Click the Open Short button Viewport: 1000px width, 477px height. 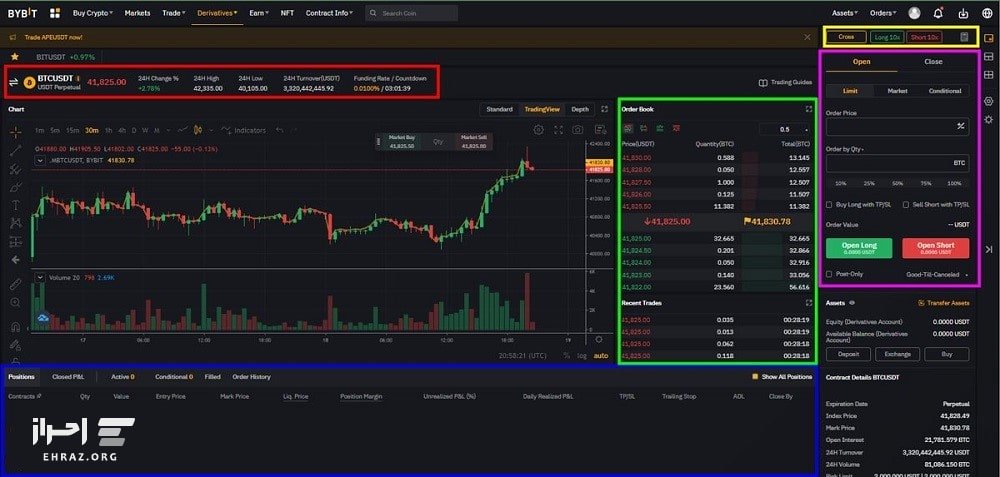[936, 248]
